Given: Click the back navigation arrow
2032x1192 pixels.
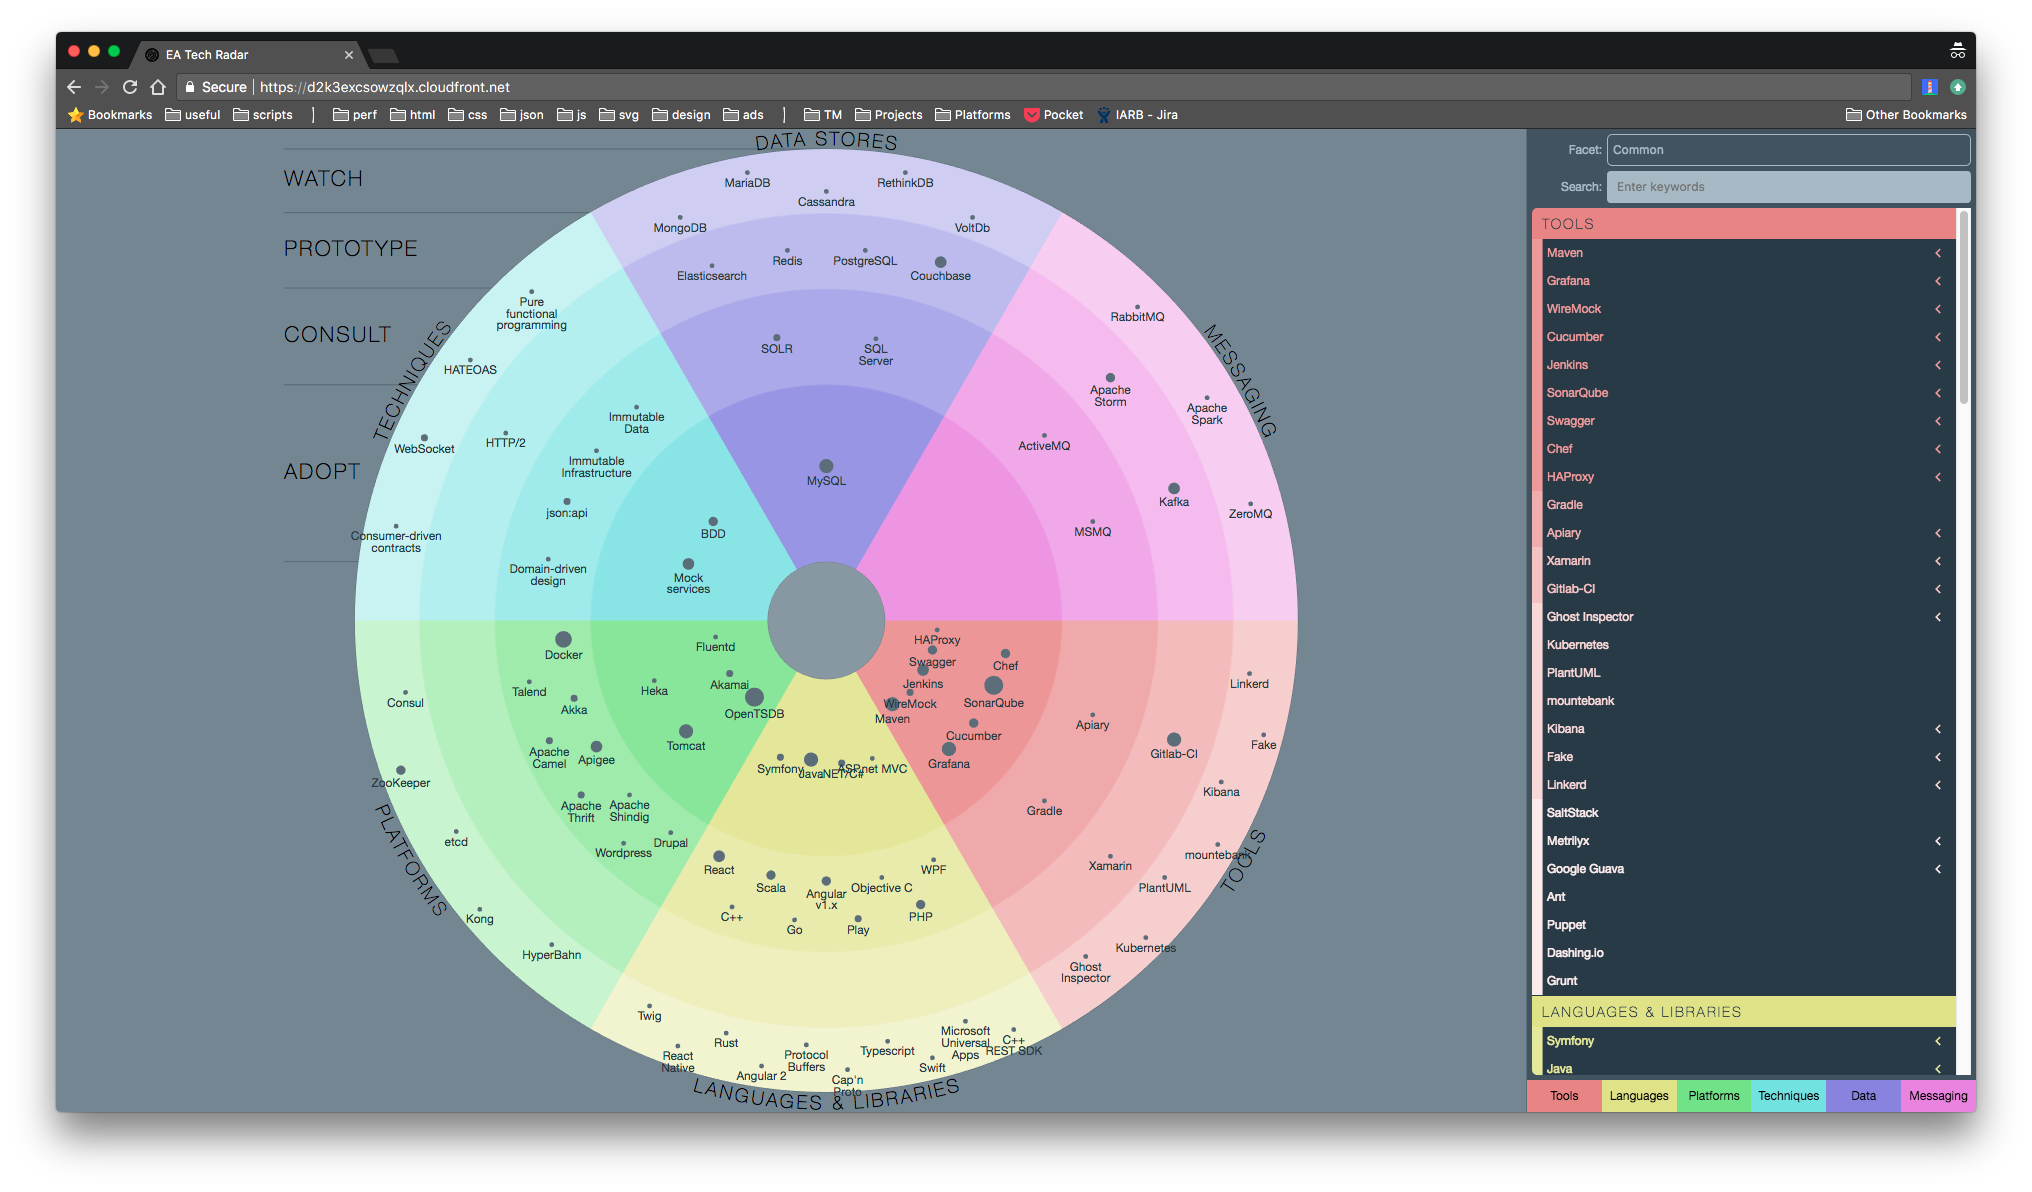Looking at the screenshot, I should (74, 87).
